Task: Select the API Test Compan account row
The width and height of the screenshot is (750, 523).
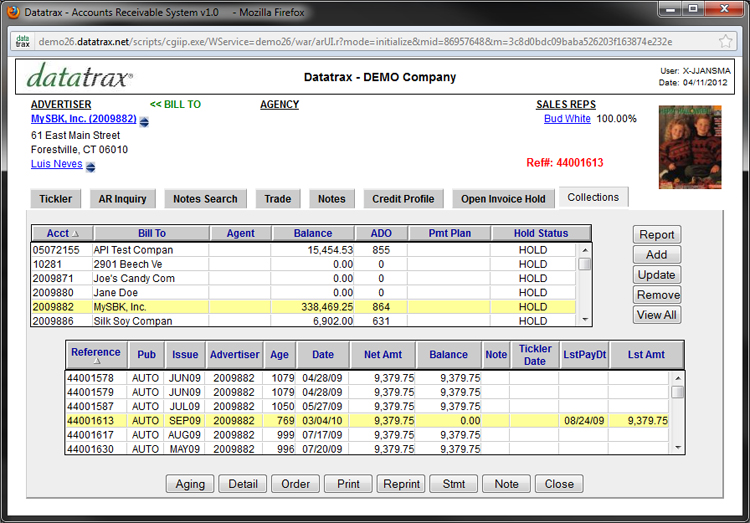Action: click(x=303, y=250)
